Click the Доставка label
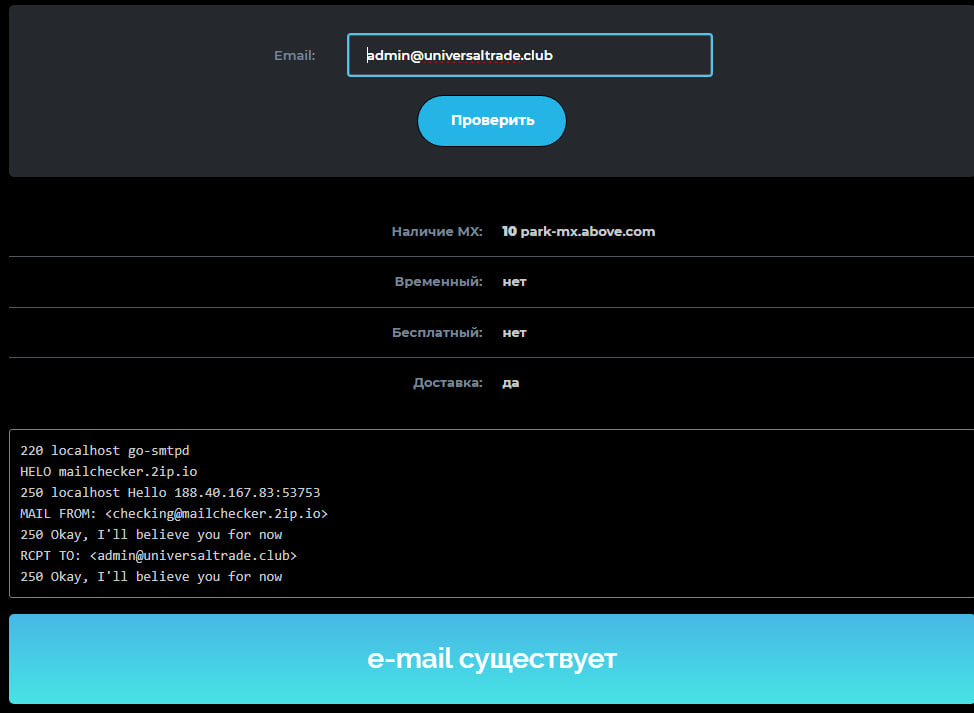Screen dimensions: 974x713 [448, 383]
